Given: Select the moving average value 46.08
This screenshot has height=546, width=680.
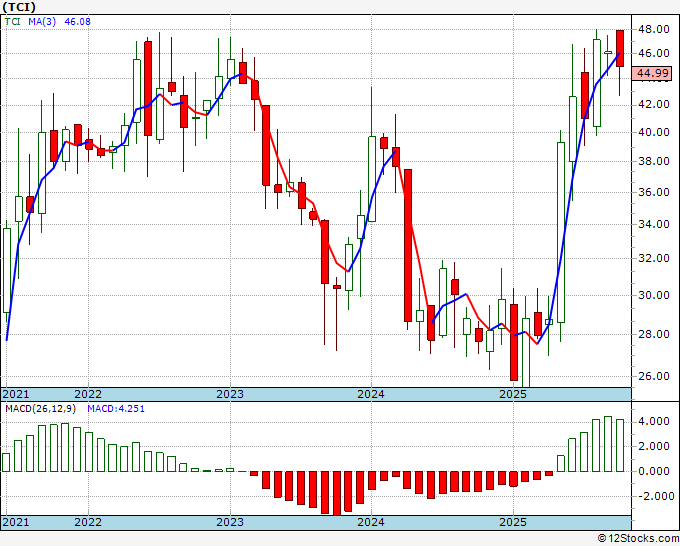Looking at the screenshot, I should (x=77, y=21).
